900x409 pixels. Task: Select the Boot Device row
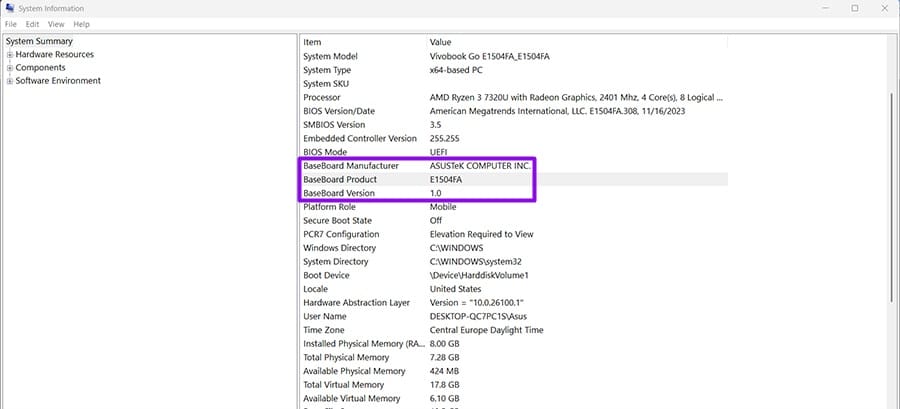514,275
